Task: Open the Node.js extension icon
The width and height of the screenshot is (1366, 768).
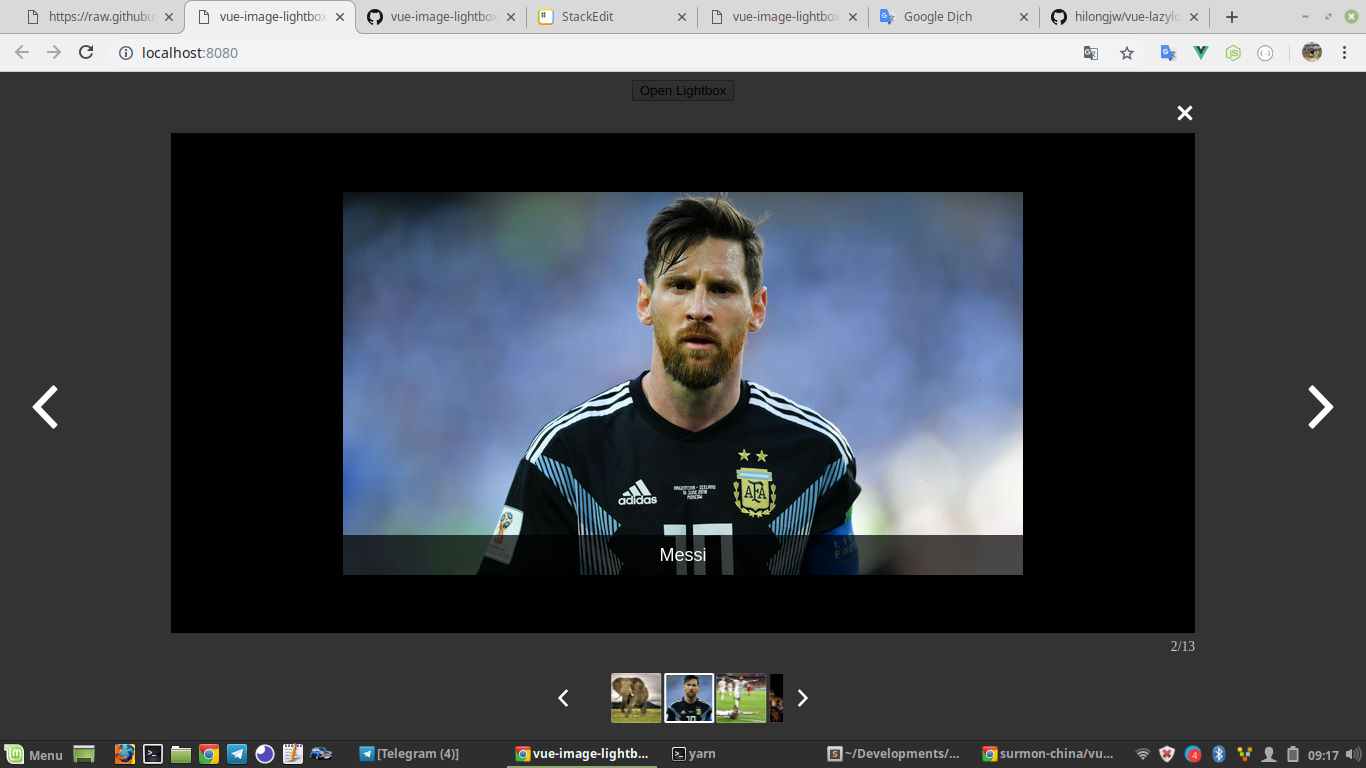Action: (x=1233, y=53)
